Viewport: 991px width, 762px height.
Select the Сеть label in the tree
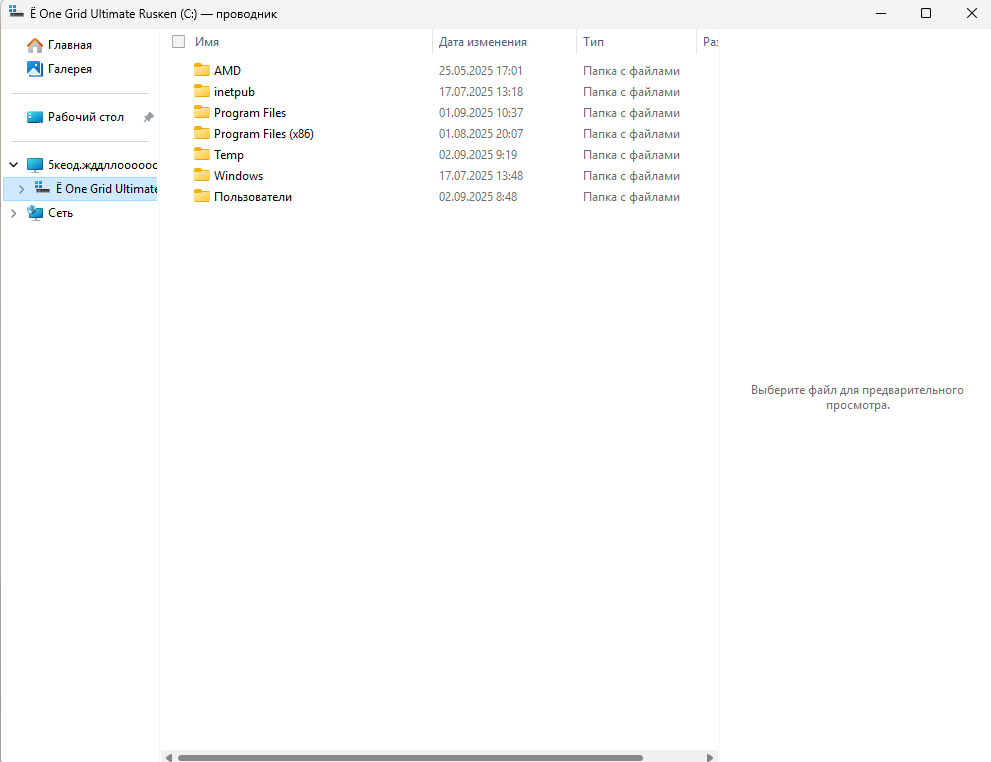[61, 213]
